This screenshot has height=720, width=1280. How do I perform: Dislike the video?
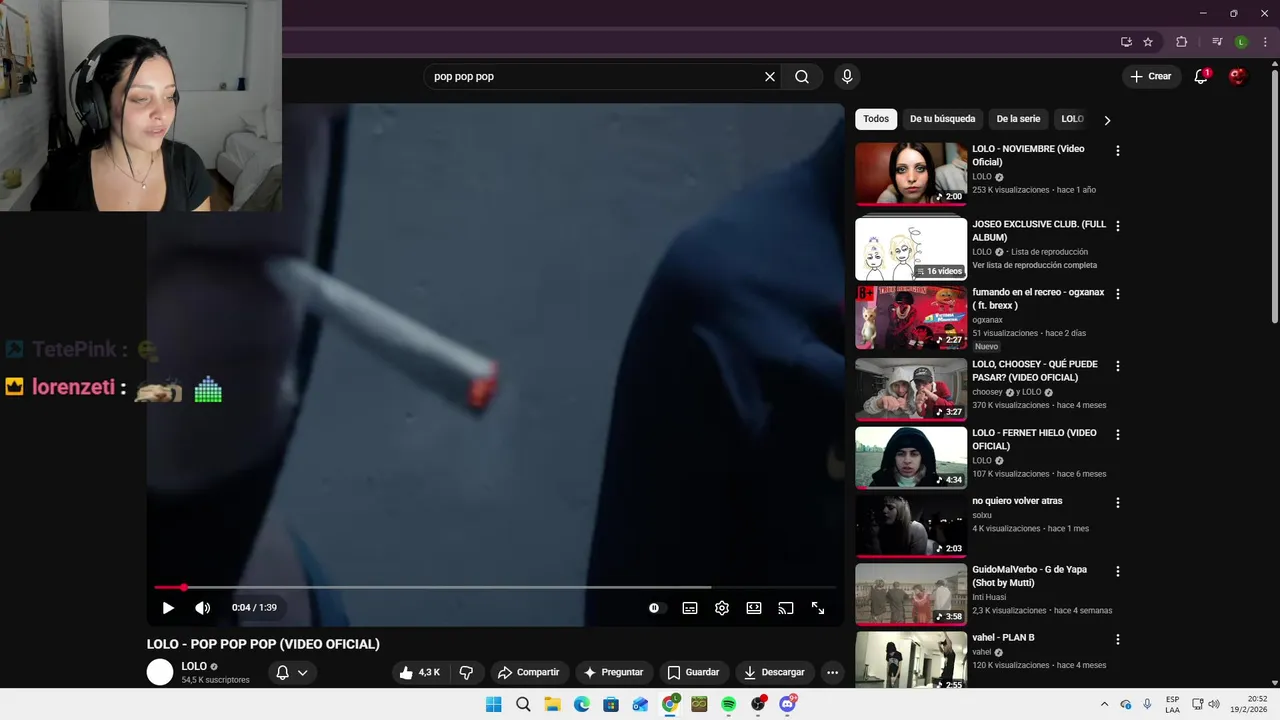coord(466,673)
